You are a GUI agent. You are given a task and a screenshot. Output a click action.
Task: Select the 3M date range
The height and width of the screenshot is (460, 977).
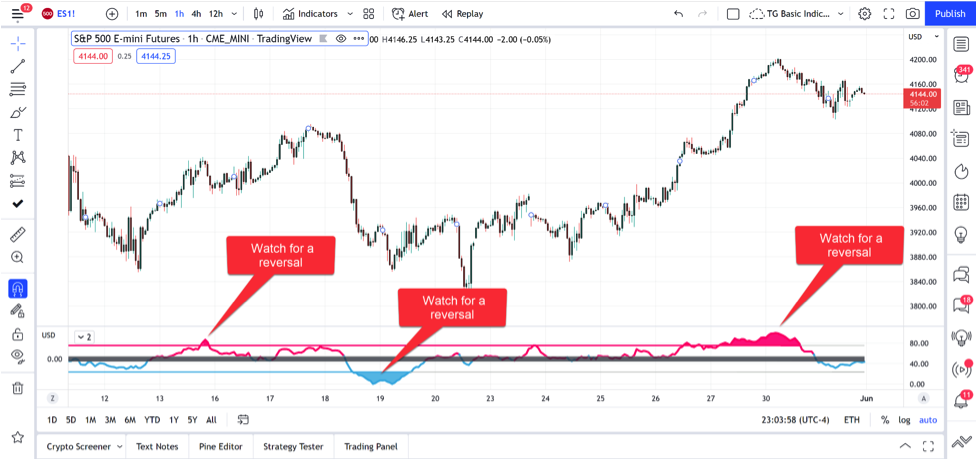click(110, 420)
